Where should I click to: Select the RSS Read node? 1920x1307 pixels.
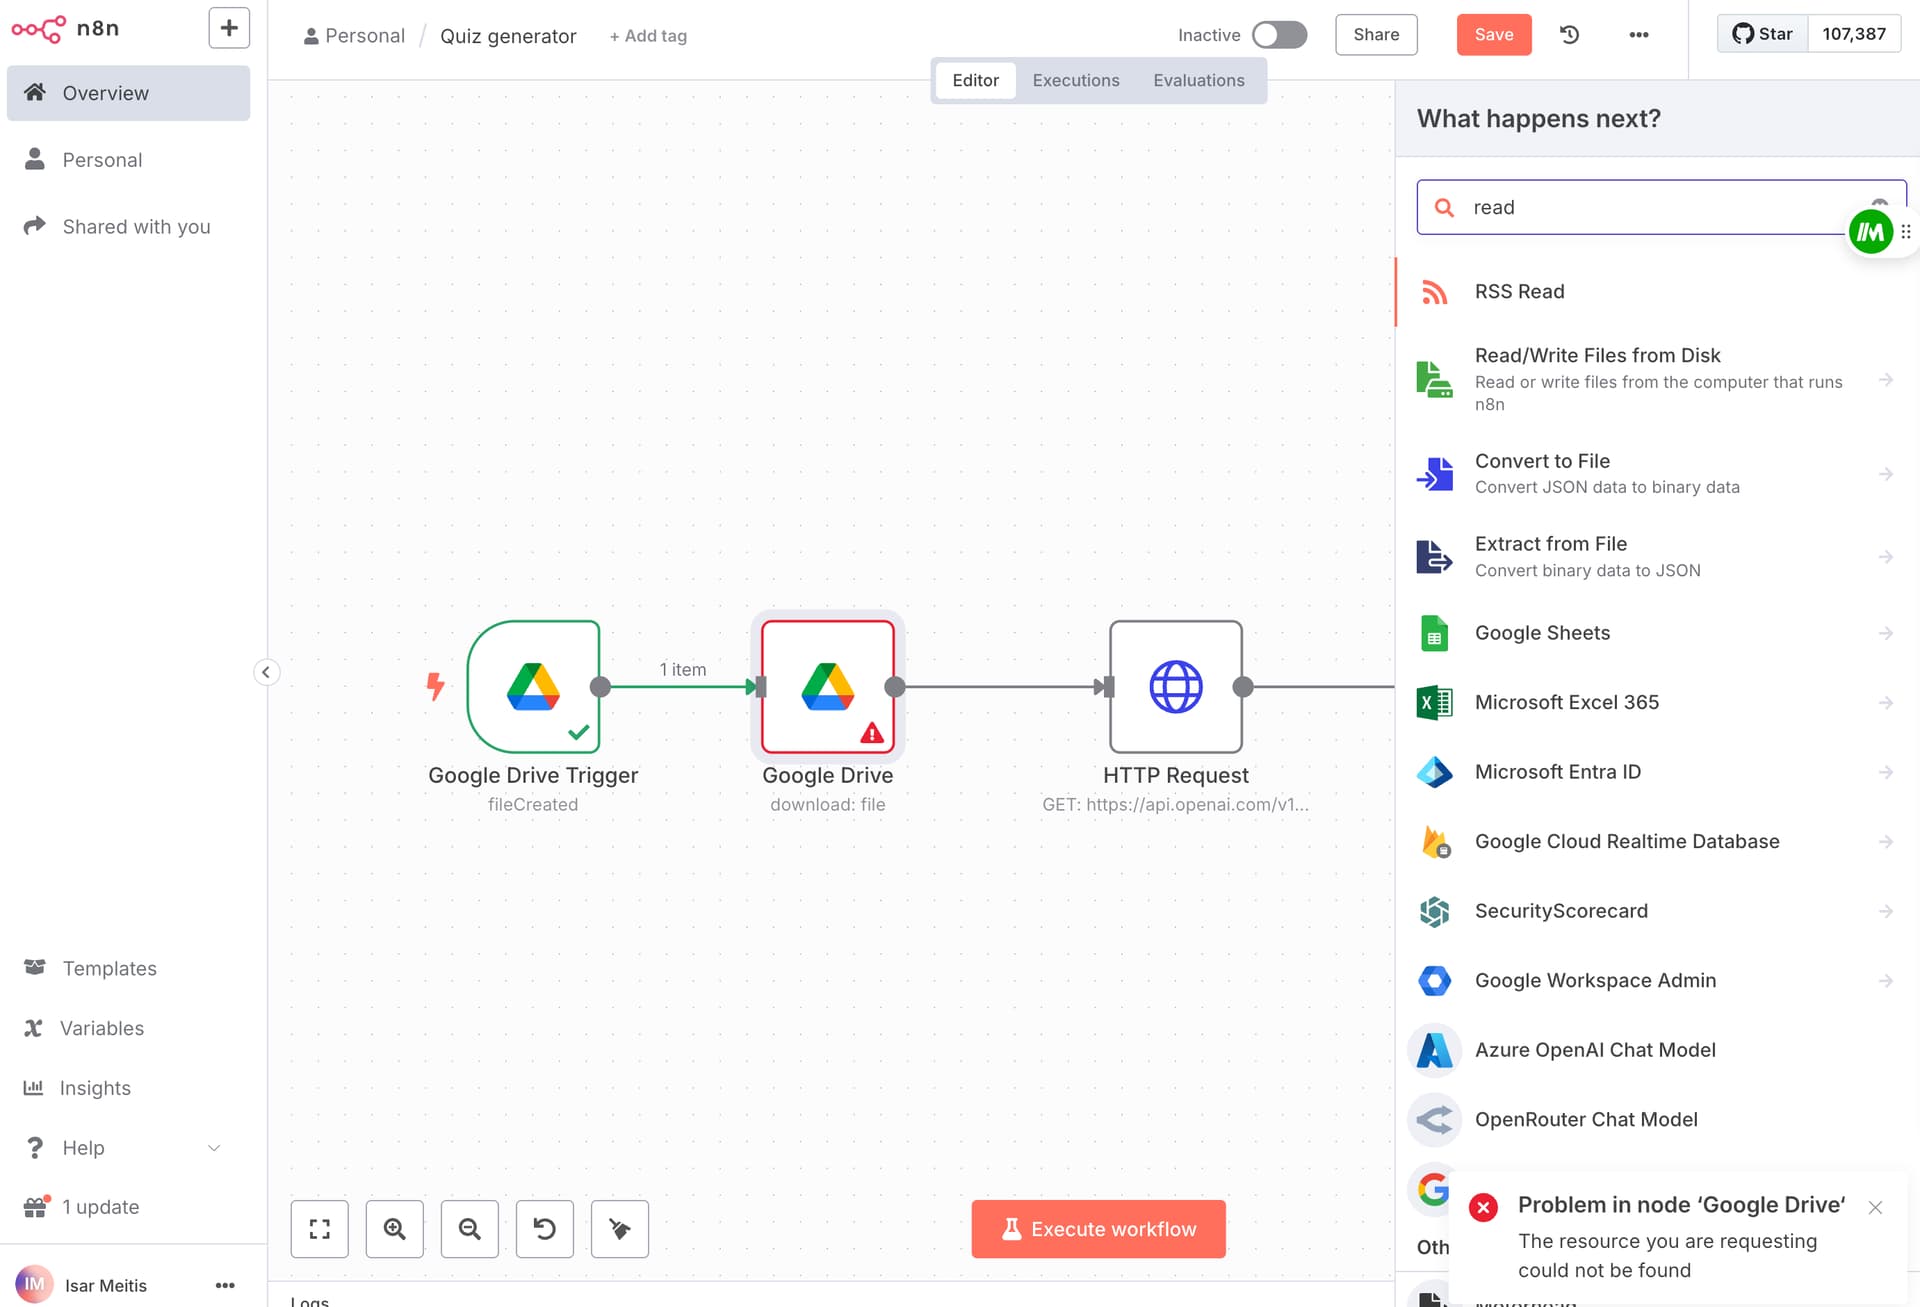pyautogui.click(x=1658, y=292)
